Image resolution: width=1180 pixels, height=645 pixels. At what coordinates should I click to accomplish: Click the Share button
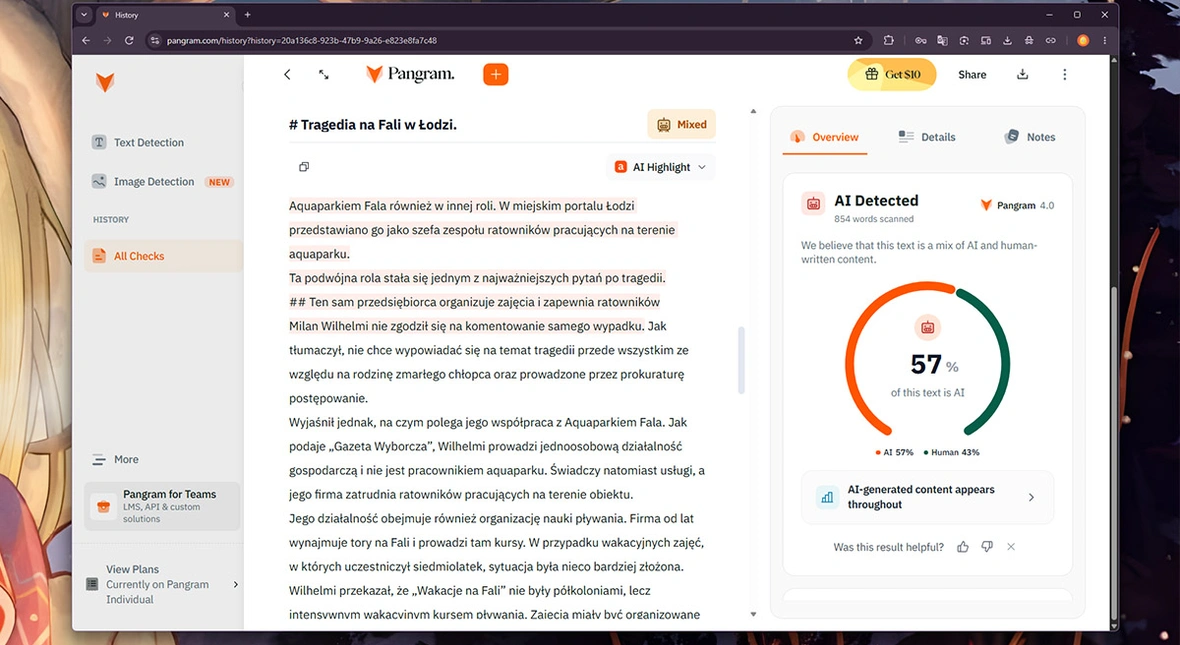[972, 75]
